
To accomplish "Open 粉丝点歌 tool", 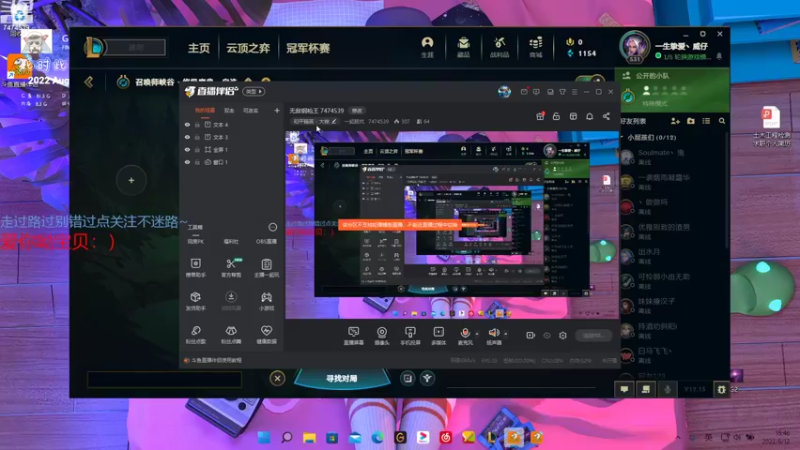I will pyautogui.click(x=196, y=335).
